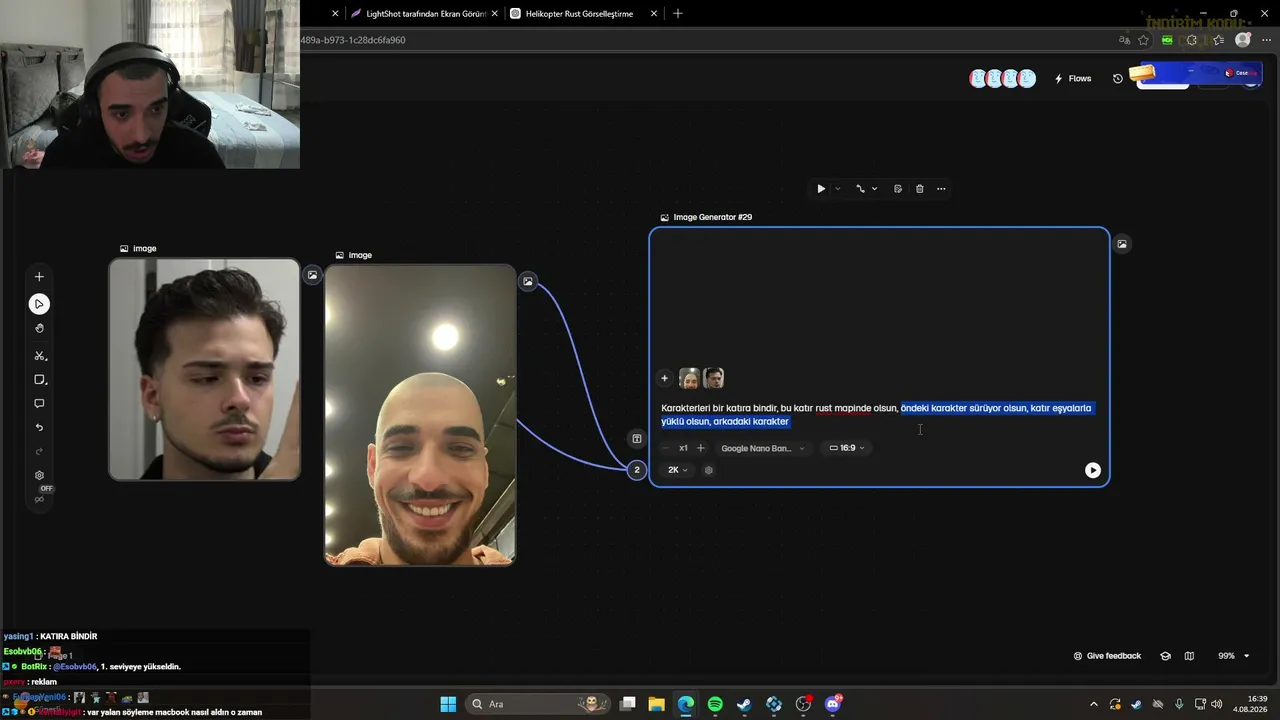Bookmark this page with the star icon
The height and width of the screenshot is (720, 1280).
coord(1143,40)
